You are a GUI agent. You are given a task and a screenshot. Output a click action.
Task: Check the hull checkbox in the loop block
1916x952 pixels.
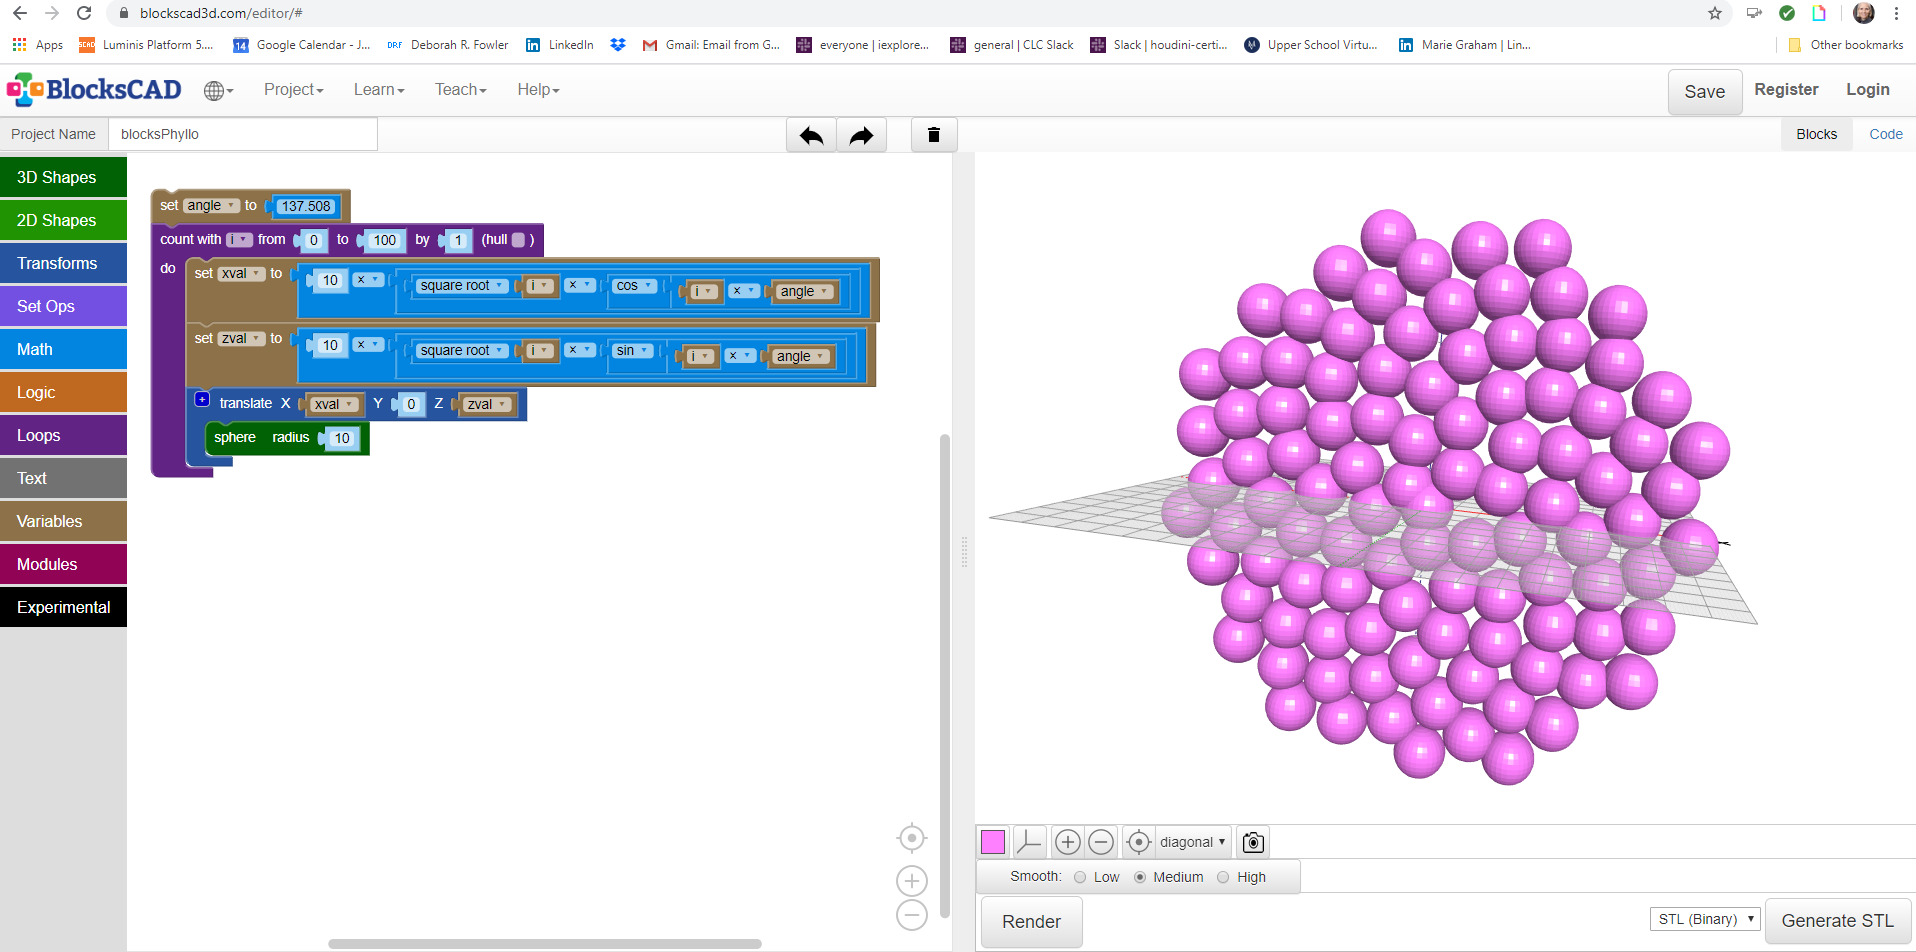518,240
